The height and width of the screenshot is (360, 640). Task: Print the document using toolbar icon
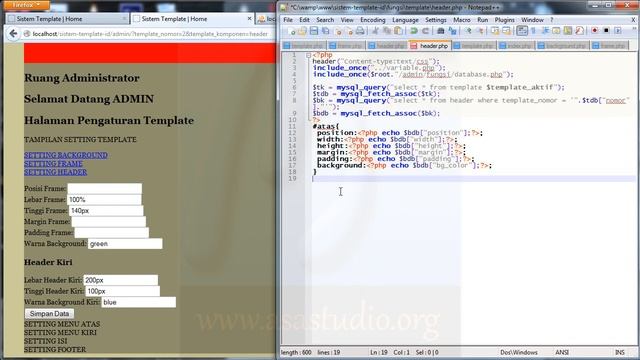(360, 31)
